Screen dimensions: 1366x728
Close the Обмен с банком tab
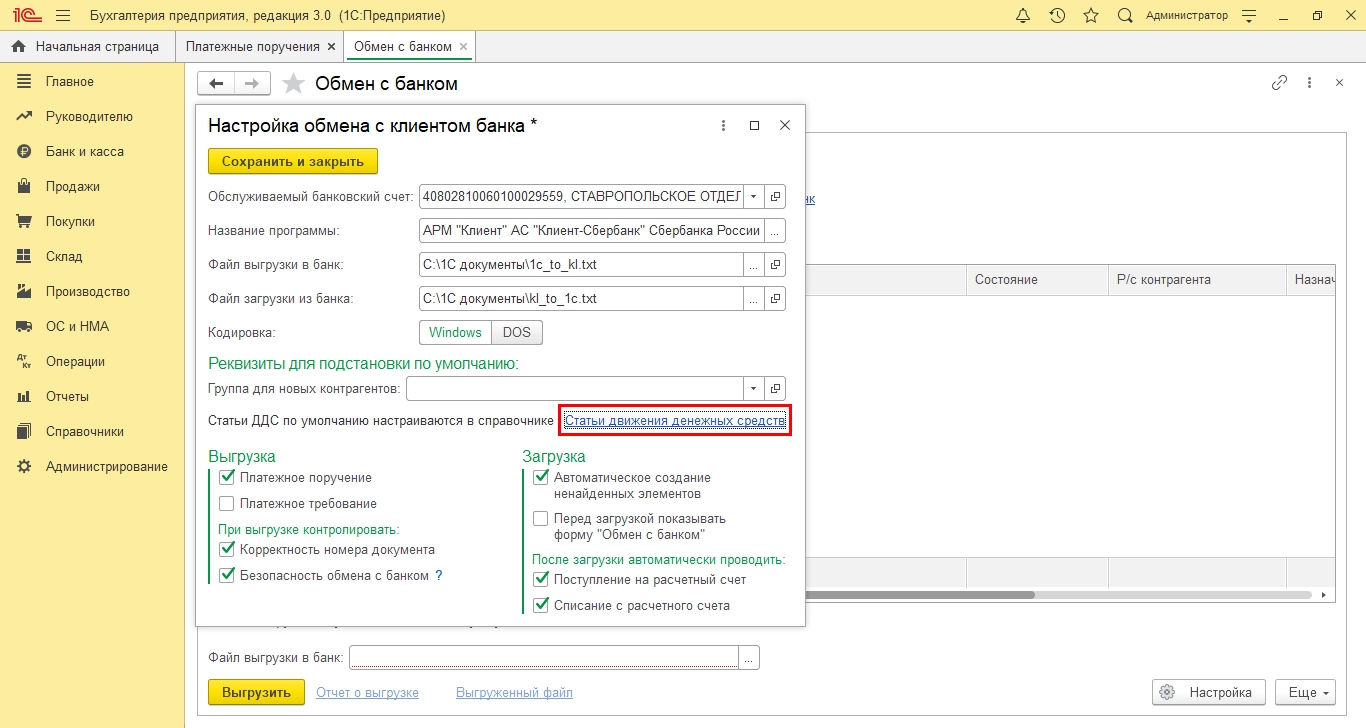[463, 47]
